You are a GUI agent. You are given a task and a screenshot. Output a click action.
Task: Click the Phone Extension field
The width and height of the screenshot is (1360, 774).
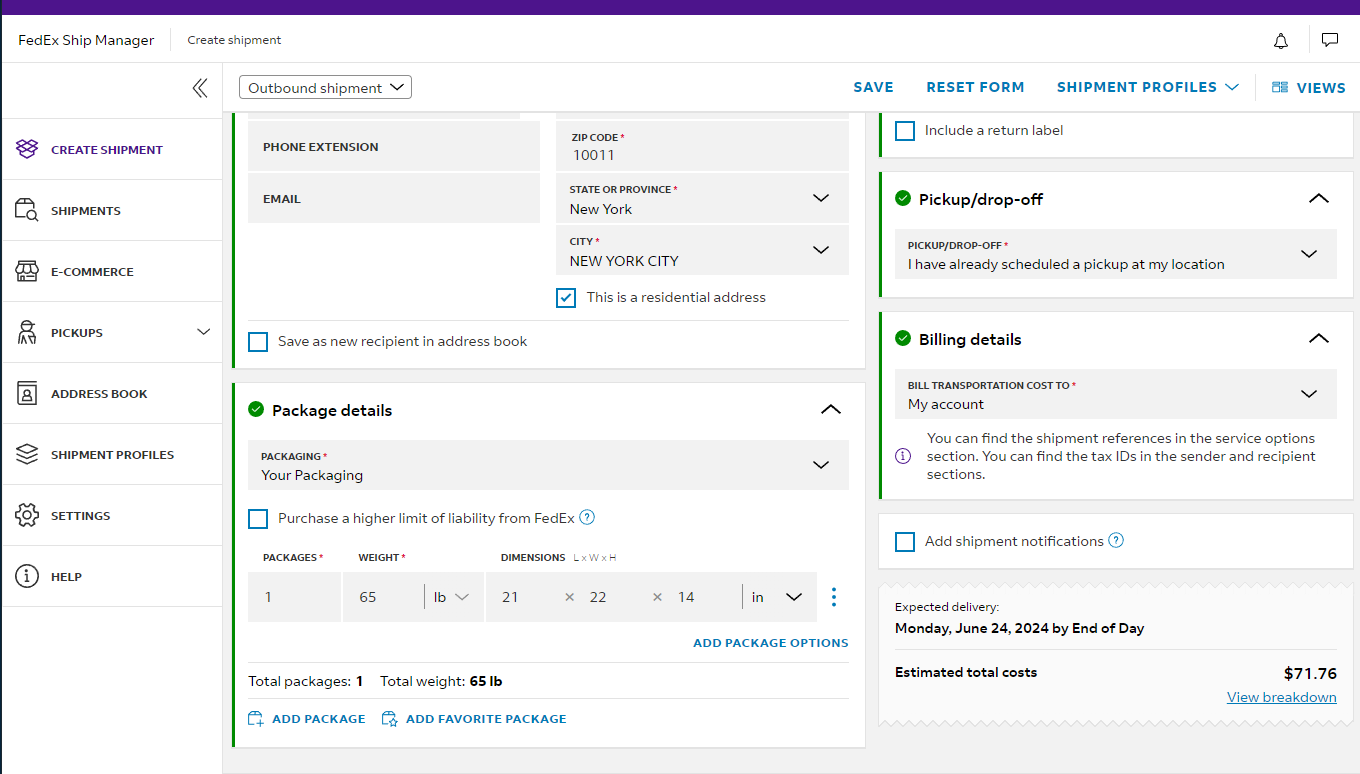click(x=394, y=147)
